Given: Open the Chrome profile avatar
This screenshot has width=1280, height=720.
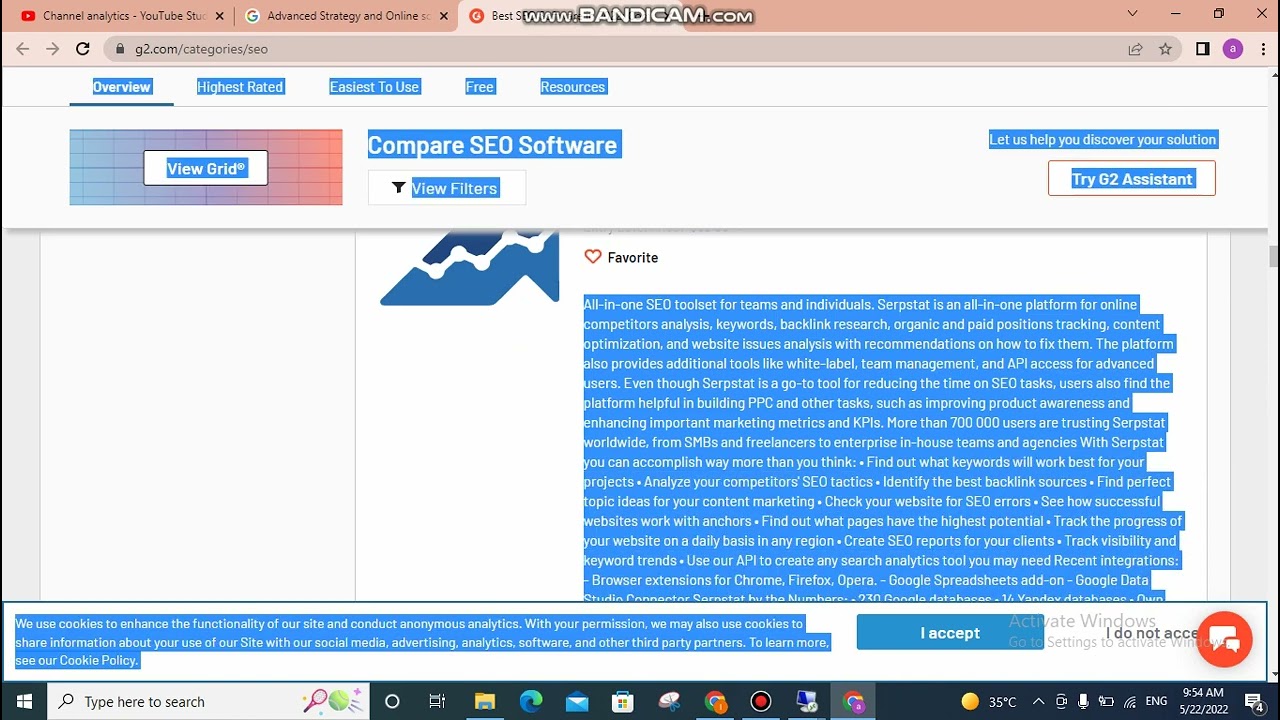Looking at the screenshot, I should pos(1233,49).
